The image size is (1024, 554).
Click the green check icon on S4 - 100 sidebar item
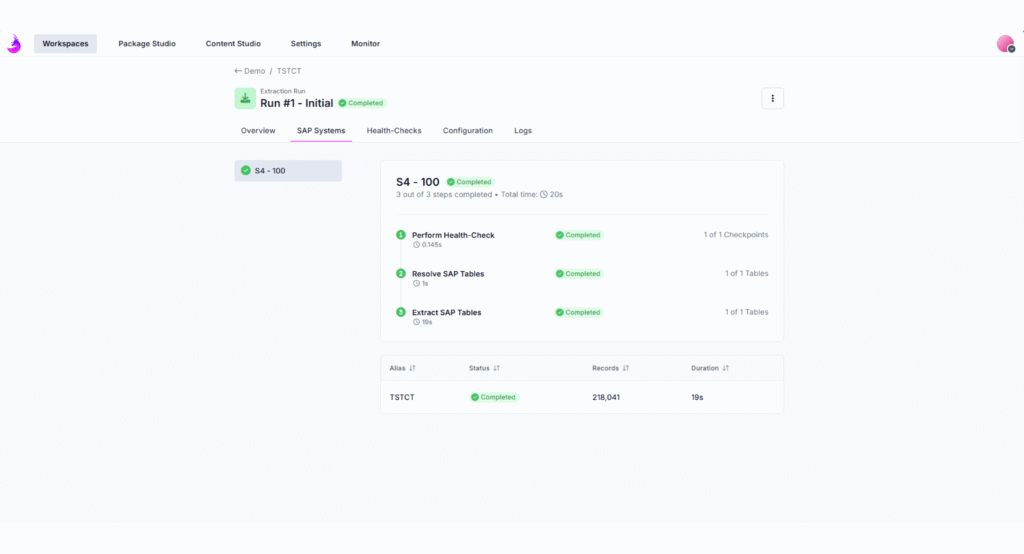click(x=246, y=171)
